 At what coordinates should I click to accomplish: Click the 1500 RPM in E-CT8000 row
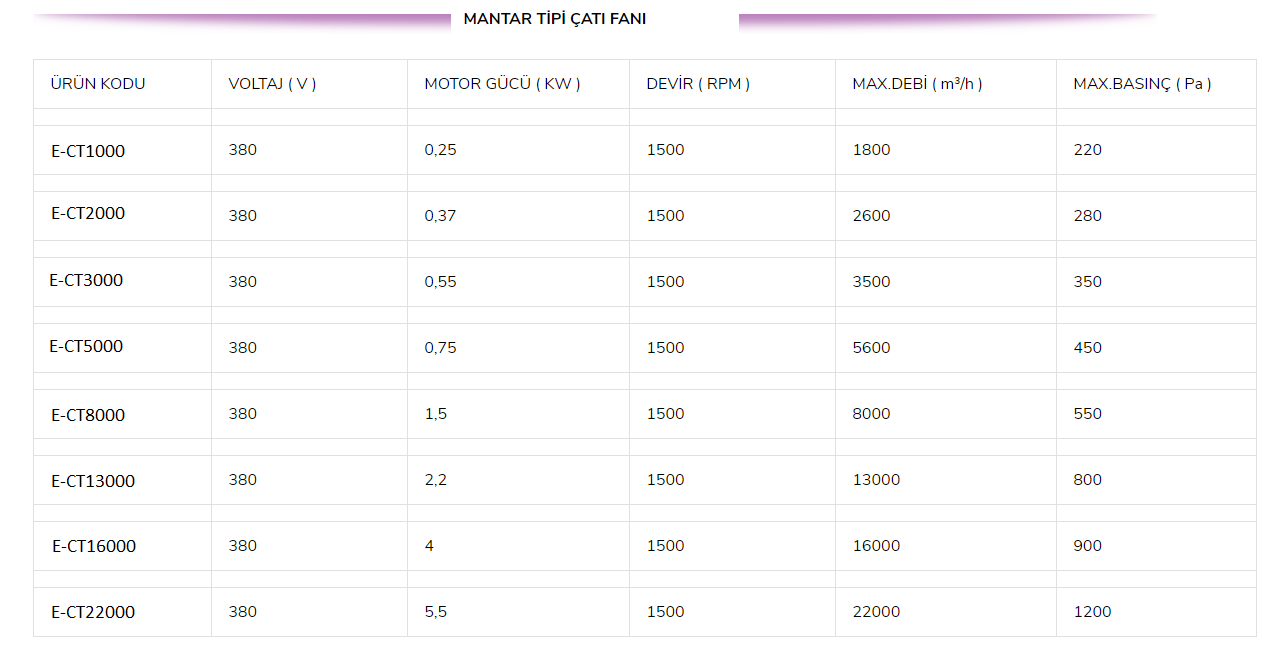pos(665,414)
